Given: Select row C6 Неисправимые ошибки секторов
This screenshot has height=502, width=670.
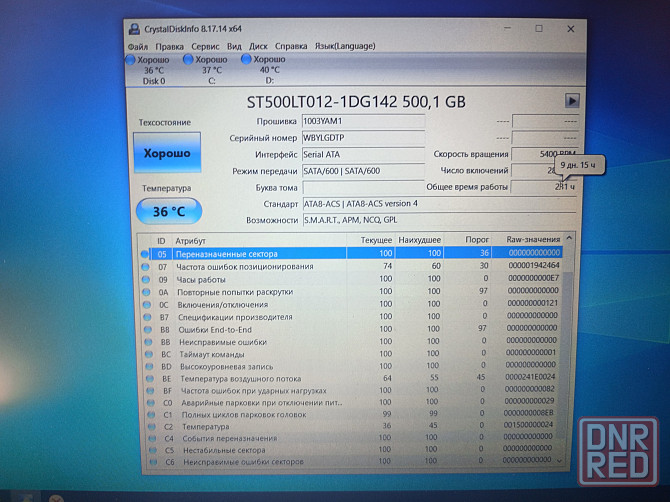Looking at the screenshot, I should click(350, 461).
